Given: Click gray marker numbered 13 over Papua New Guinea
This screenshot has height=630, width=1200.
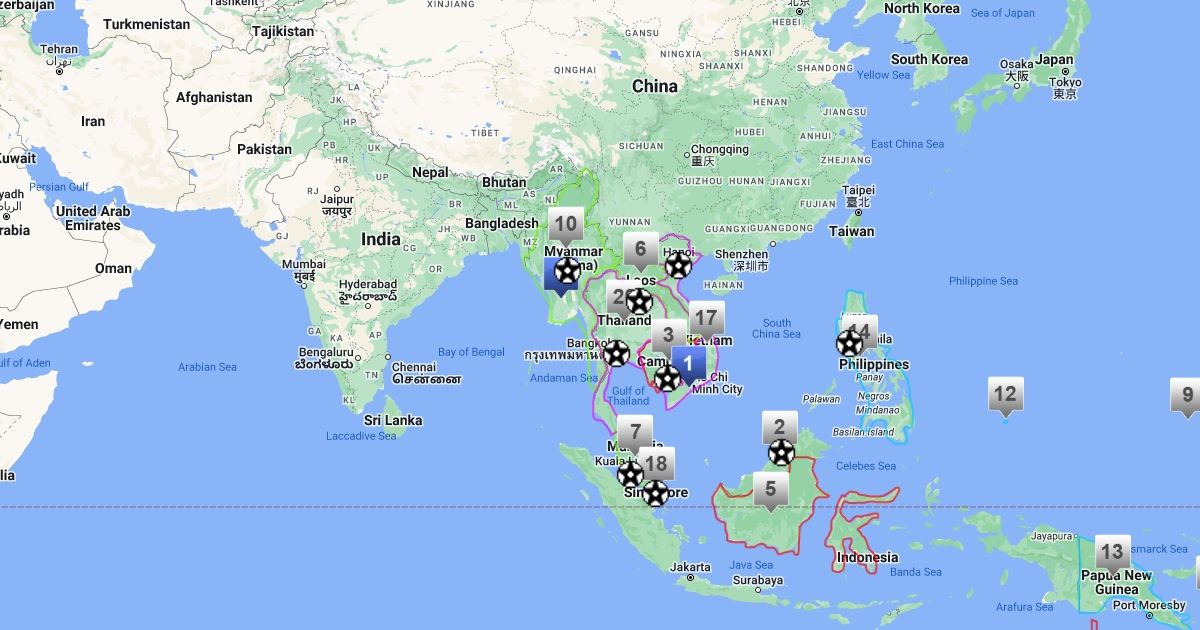Looking at the screenshot, I should click(1111, 552).
